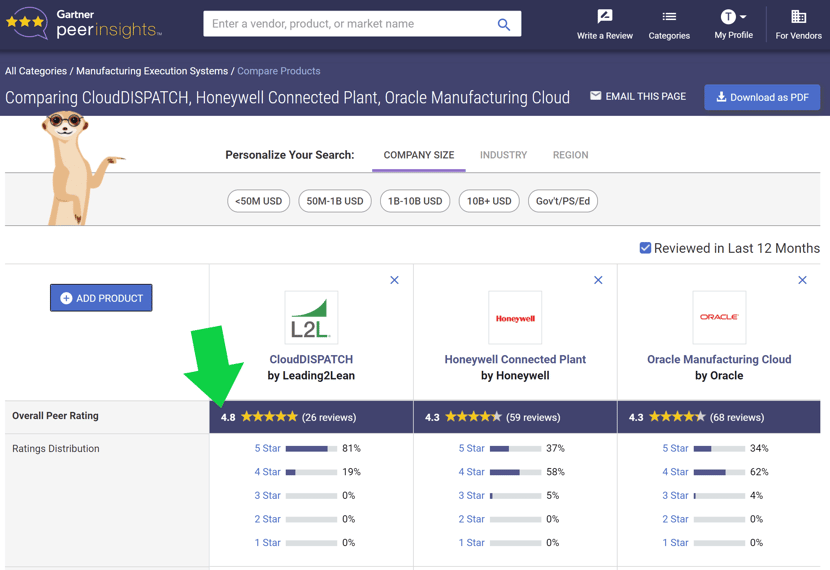This screenshot has height=570, width=830.
Task: Click CloudDISPATCH 81% five-star bar
Action: [x=311, y=448]
